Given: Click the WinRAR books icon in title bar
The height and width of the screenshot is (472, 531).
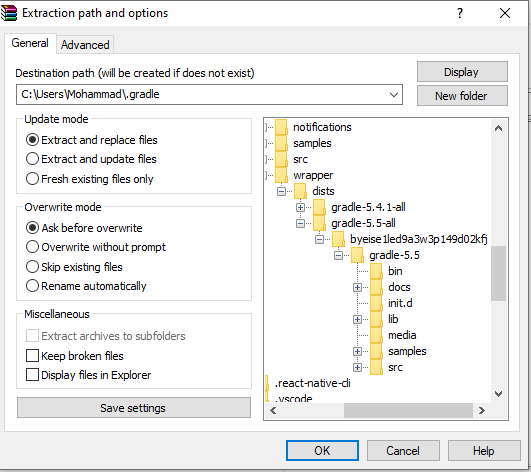Looking at the screenshot, I should [8, 13].
